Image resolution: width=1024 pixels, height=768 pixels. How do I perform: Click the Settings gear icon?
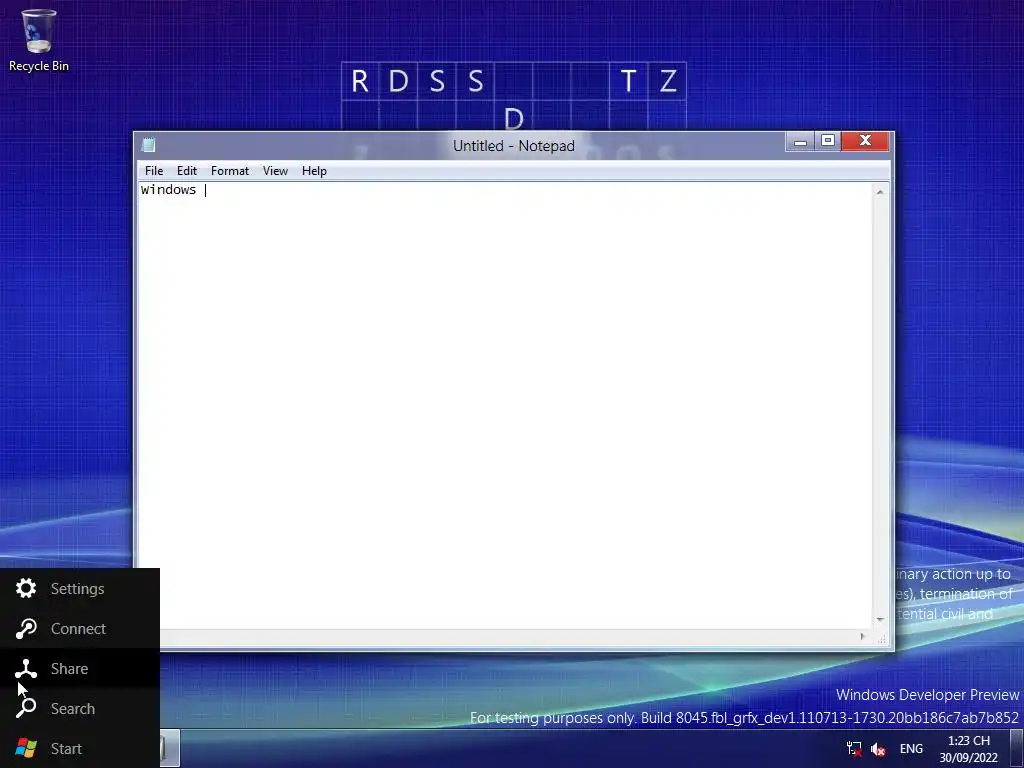coord(26,588)
